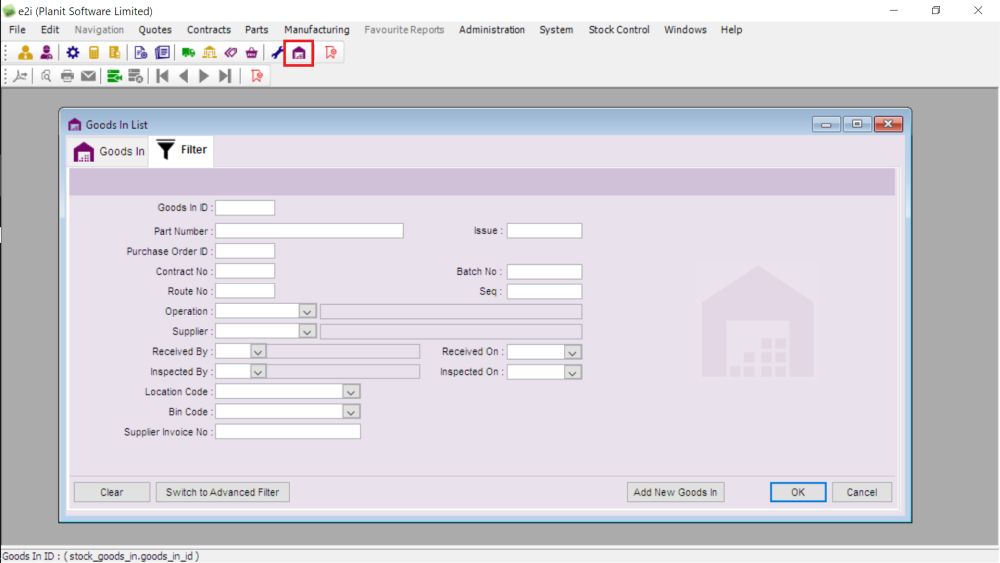1000x563 pixels.
Task: Switch to the Goods In tab
Action: tap(110, 151)
